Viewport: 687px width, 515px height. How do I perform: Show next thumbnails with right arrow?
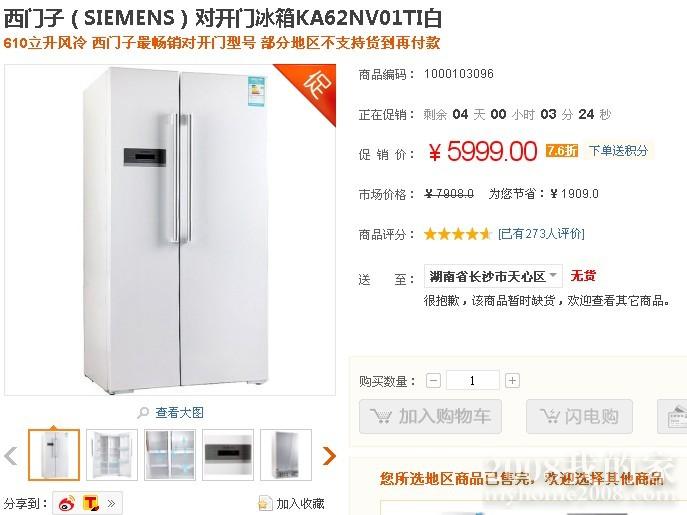click(329, 456)
